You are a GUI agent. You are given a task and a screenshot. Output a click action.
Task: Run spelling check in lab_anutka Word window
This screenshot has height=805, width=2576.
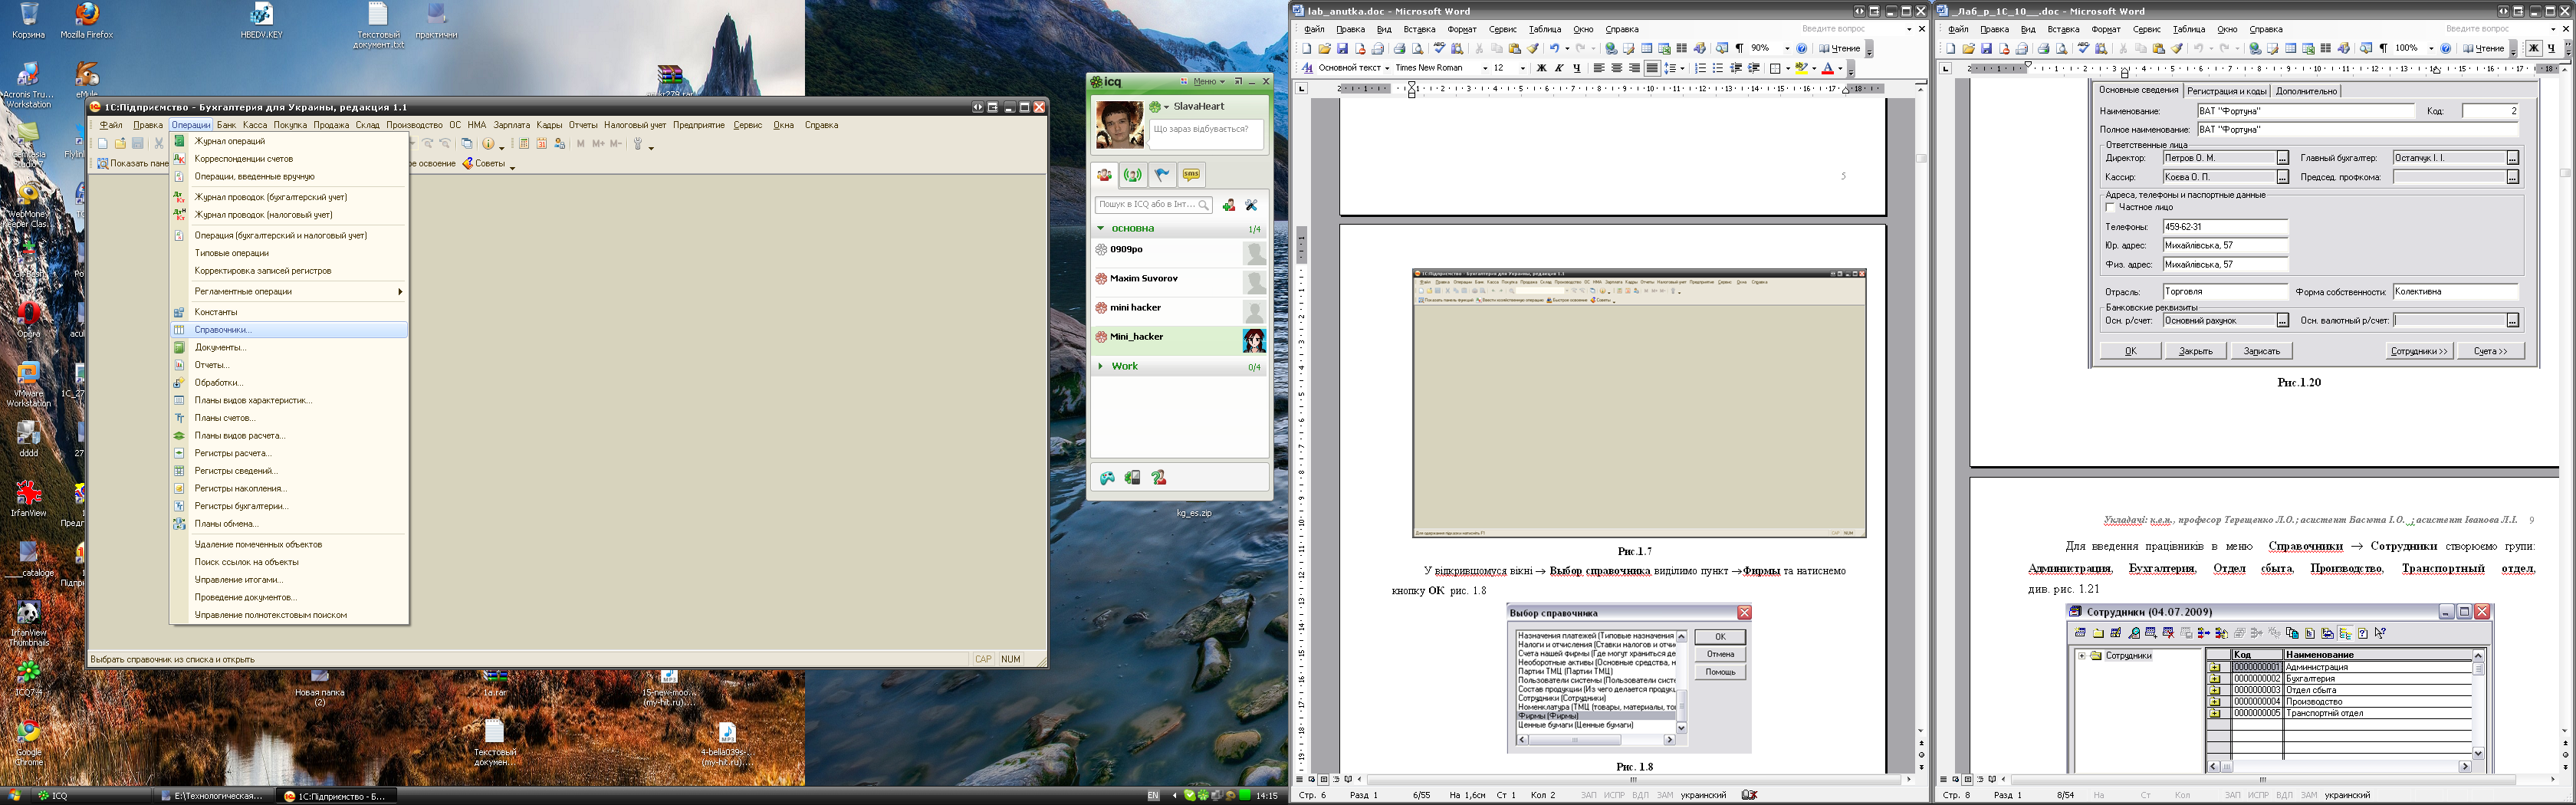point(1440,48)
